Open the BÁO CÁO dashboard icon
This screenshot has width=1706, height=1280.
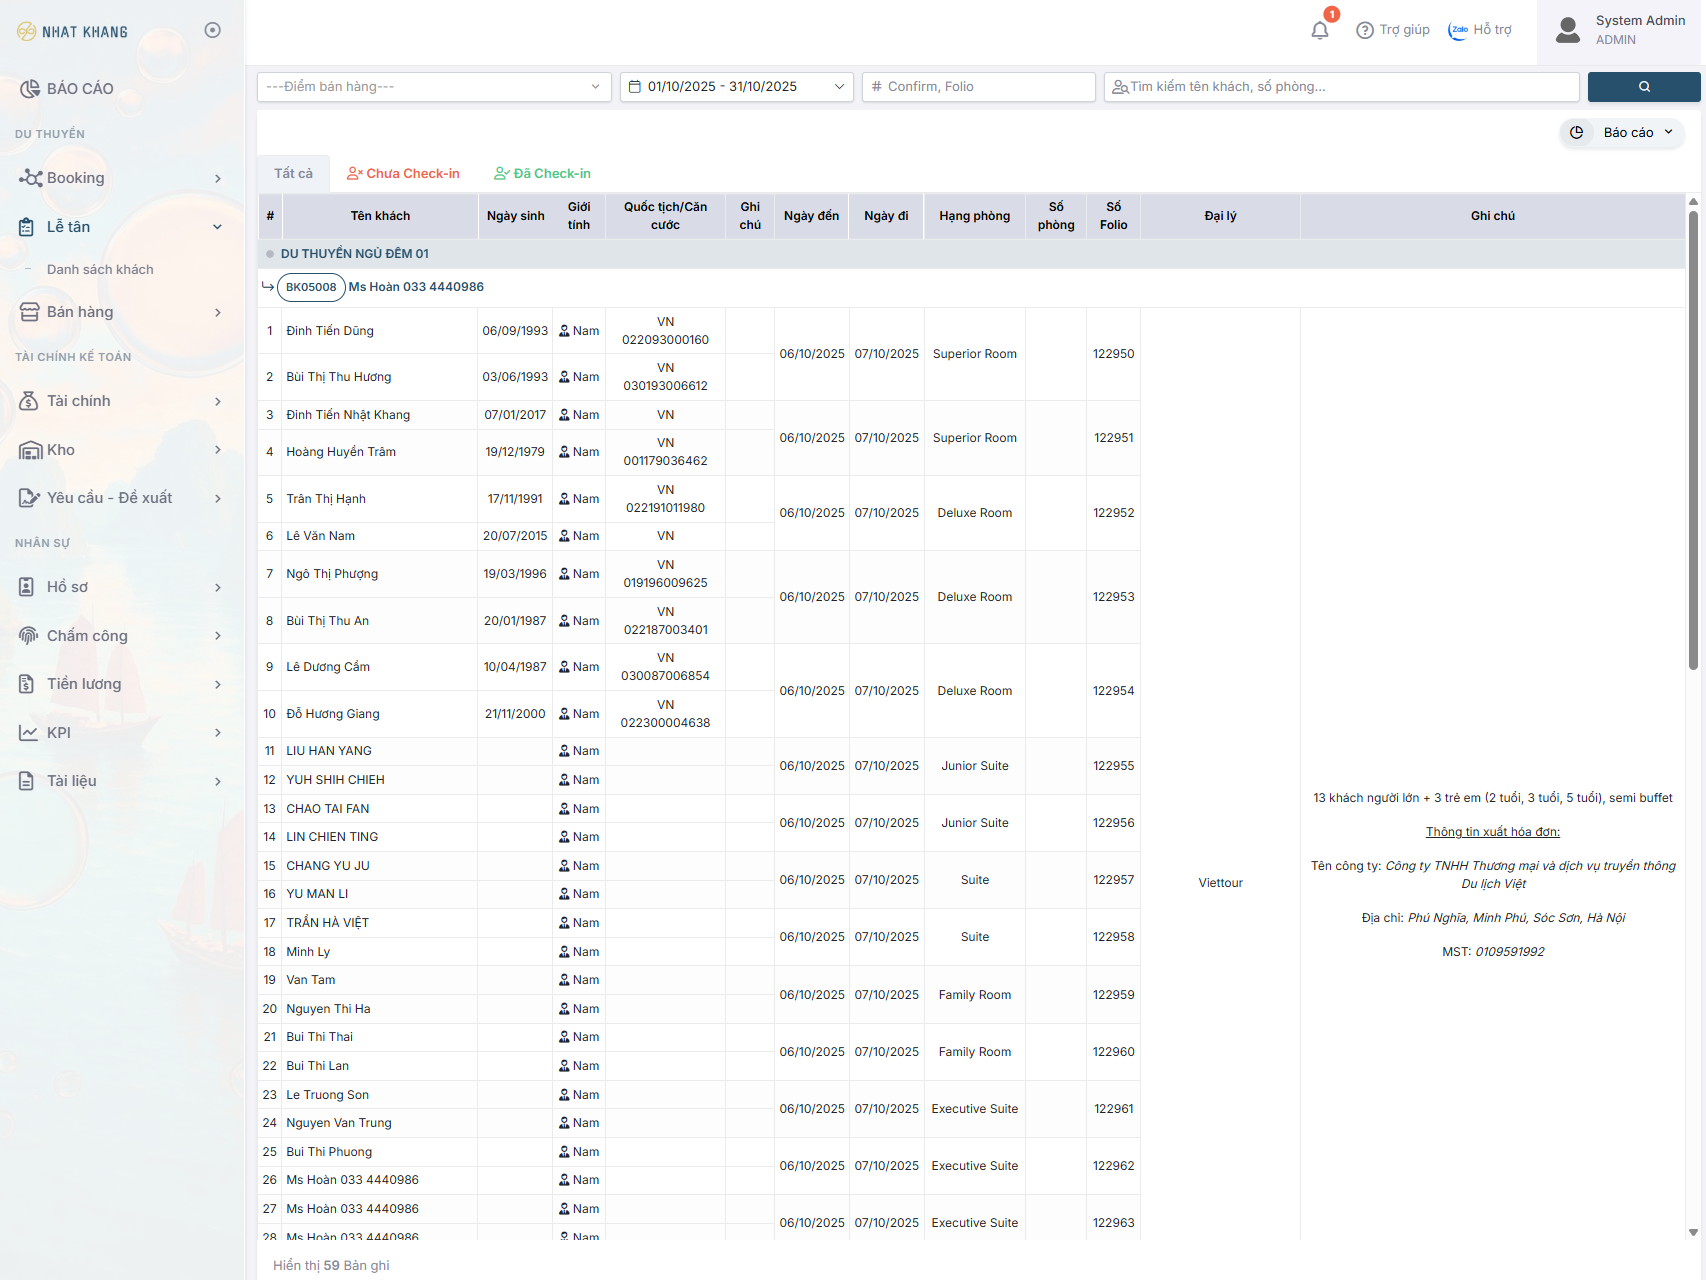(30, 89)
